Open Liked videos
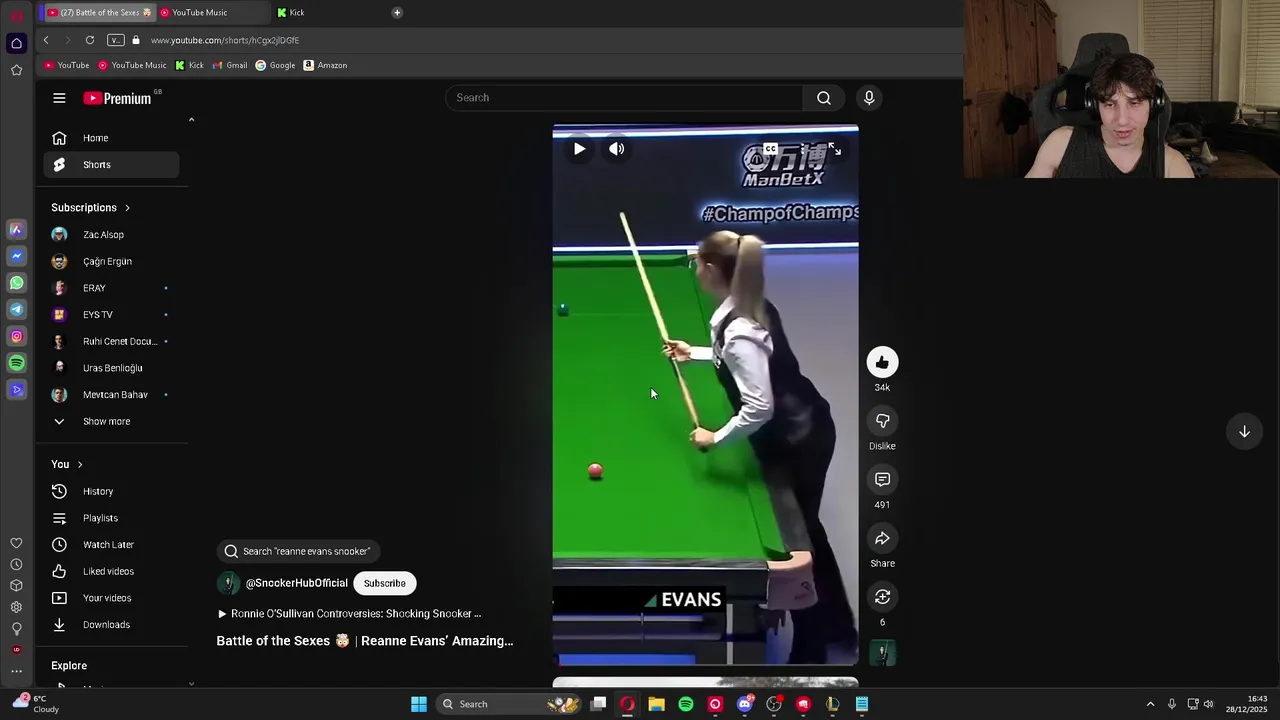 coord(111,571)
